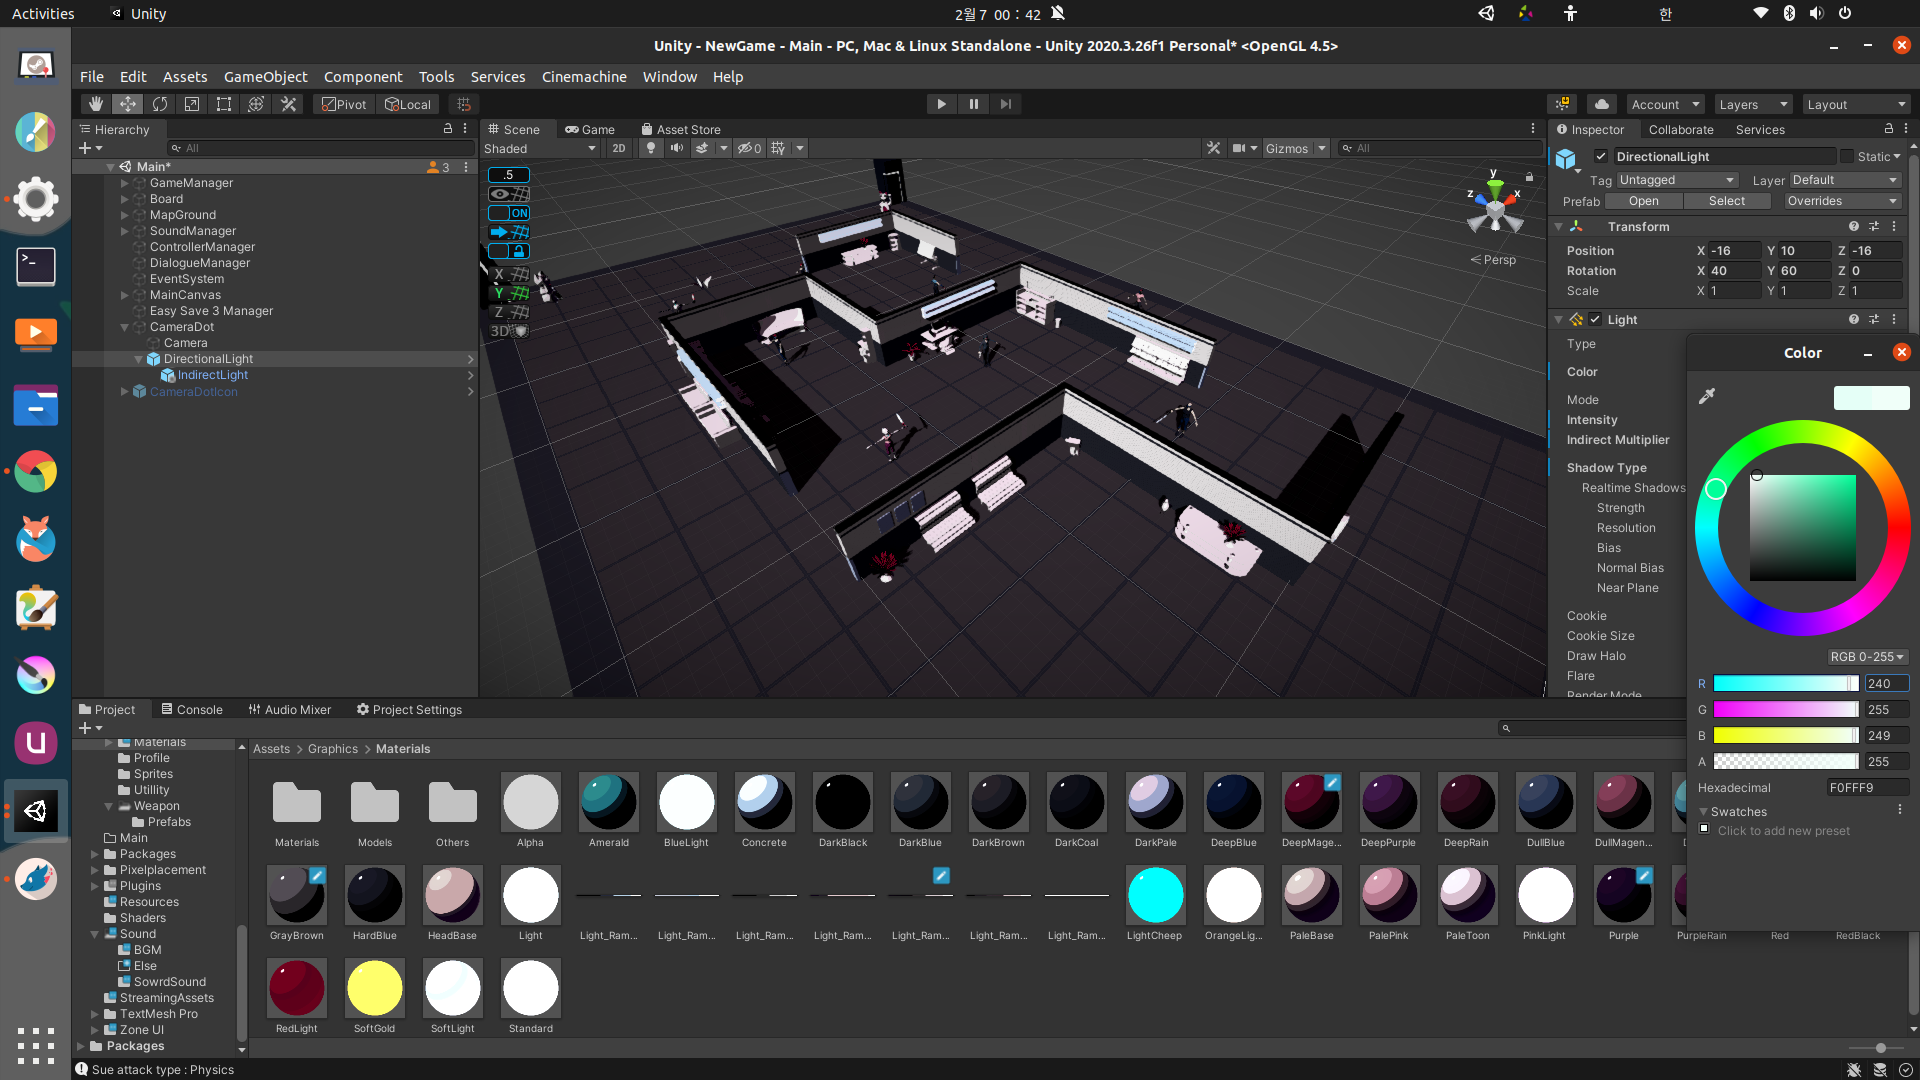
Task: Toggle Local handle rotation
Action: pyautogui.click(x=408, y=104)
